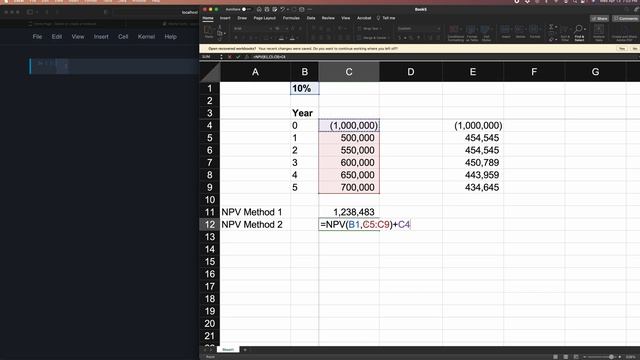Select row 12 header
This screenshot has width=640, height=360.
pos(210,224)
